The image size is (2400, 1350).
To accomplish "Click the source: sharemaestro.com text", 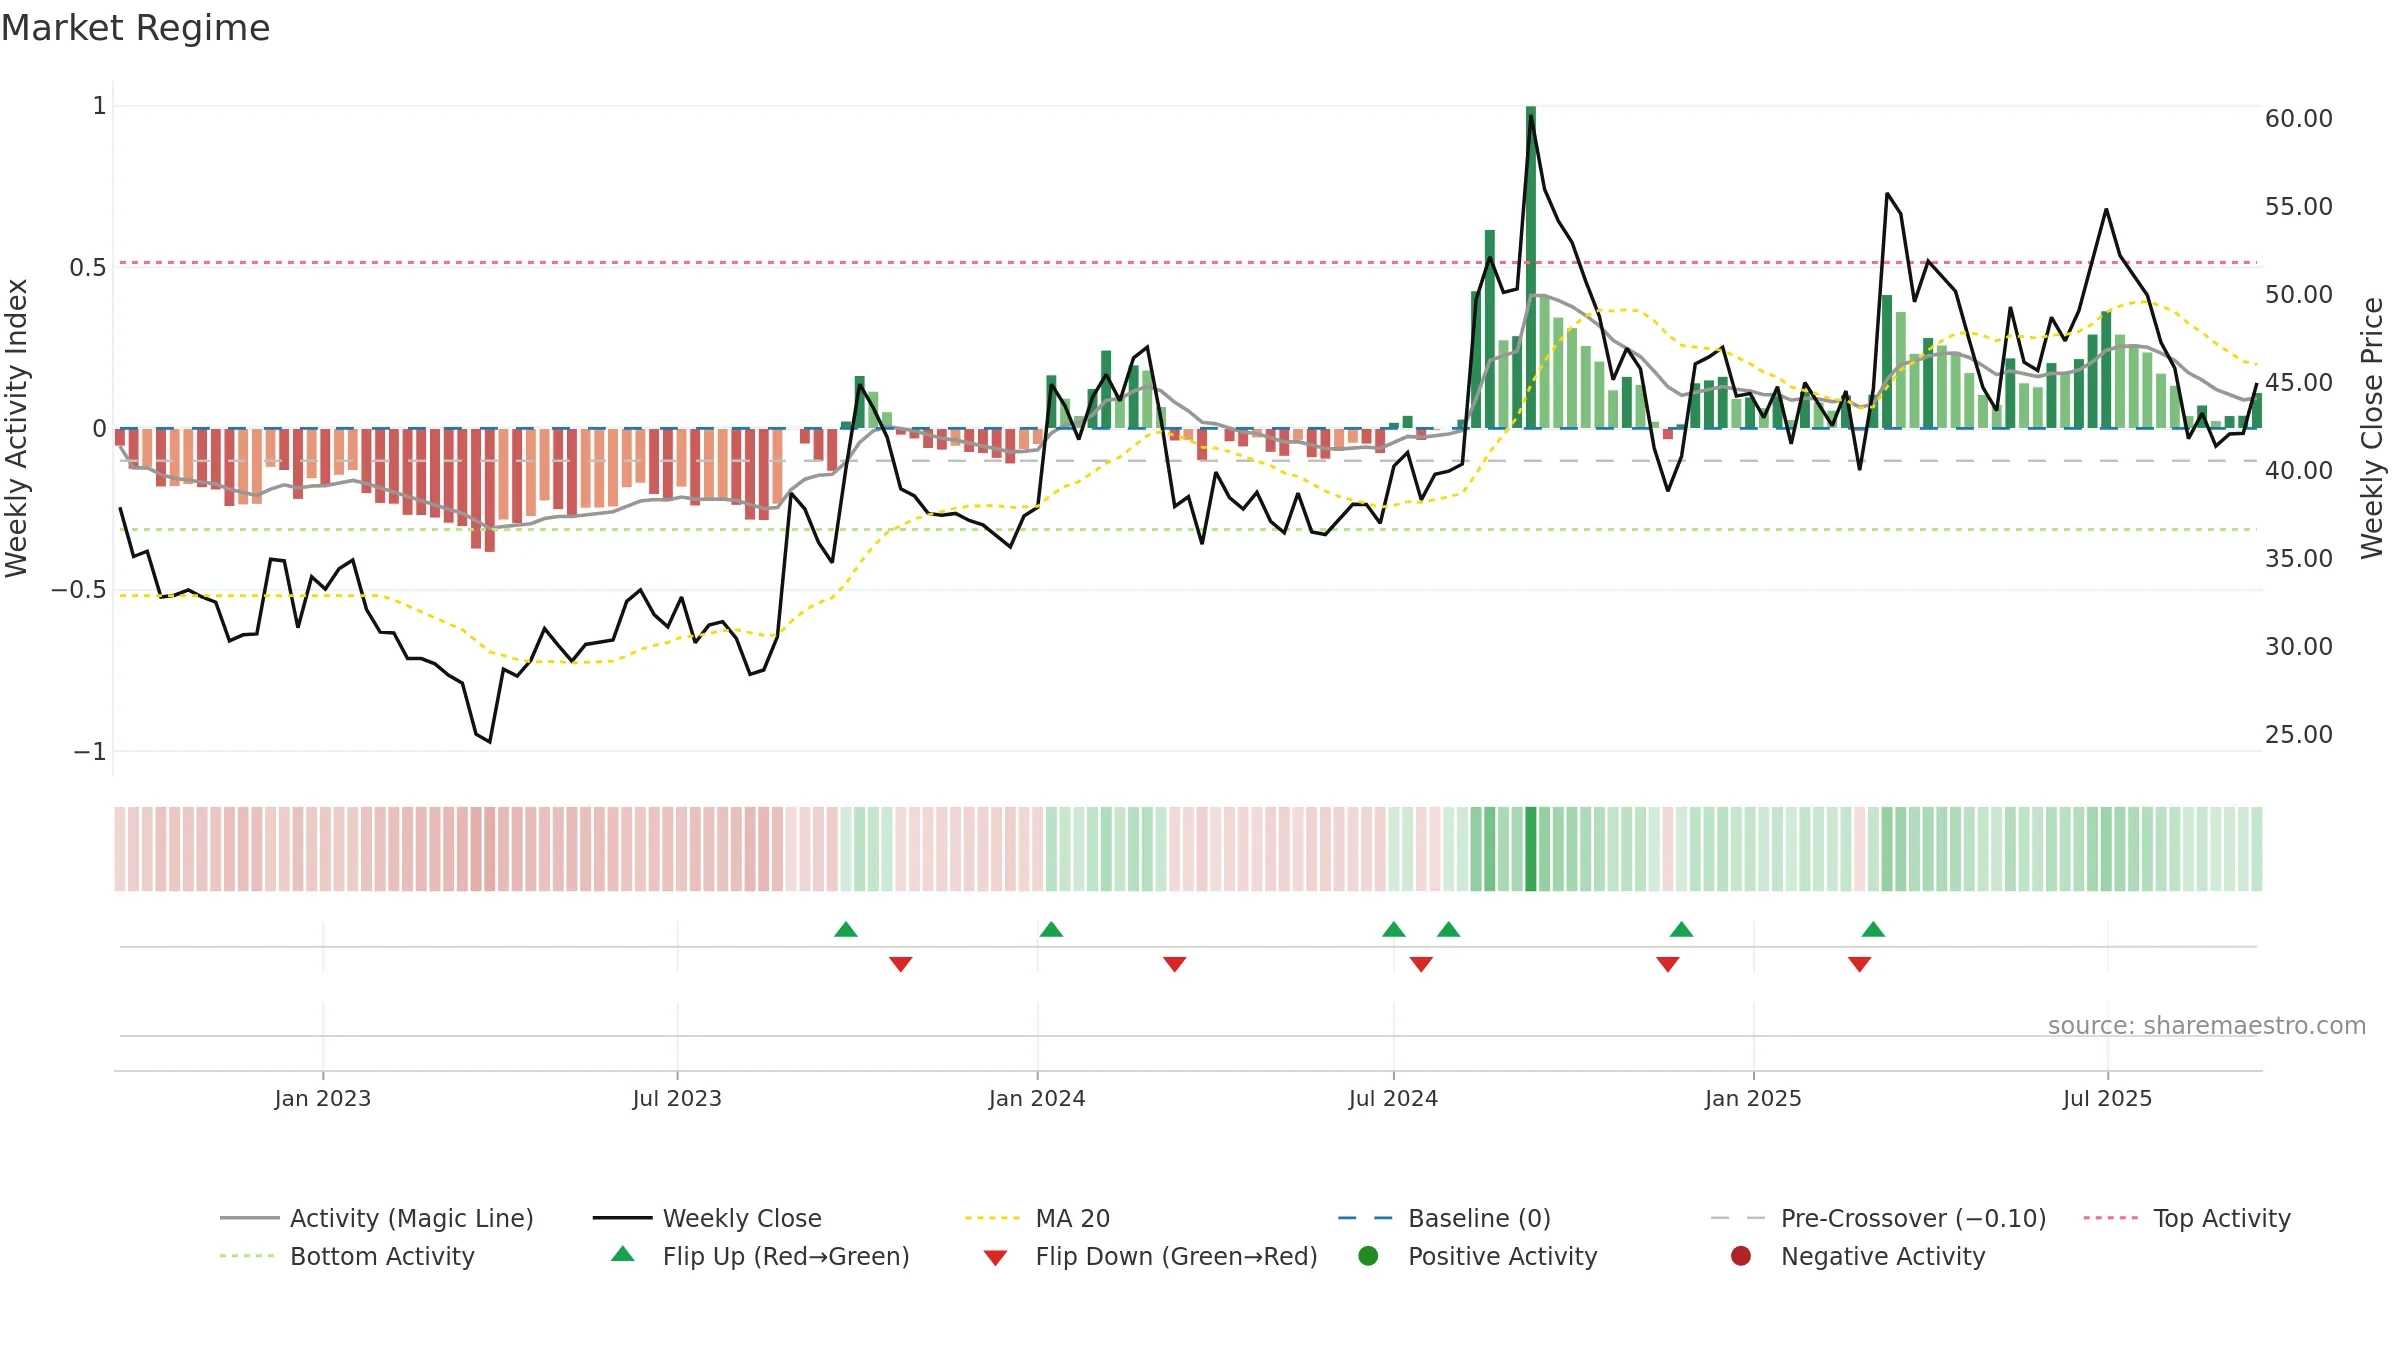I will point(2207,1025).
